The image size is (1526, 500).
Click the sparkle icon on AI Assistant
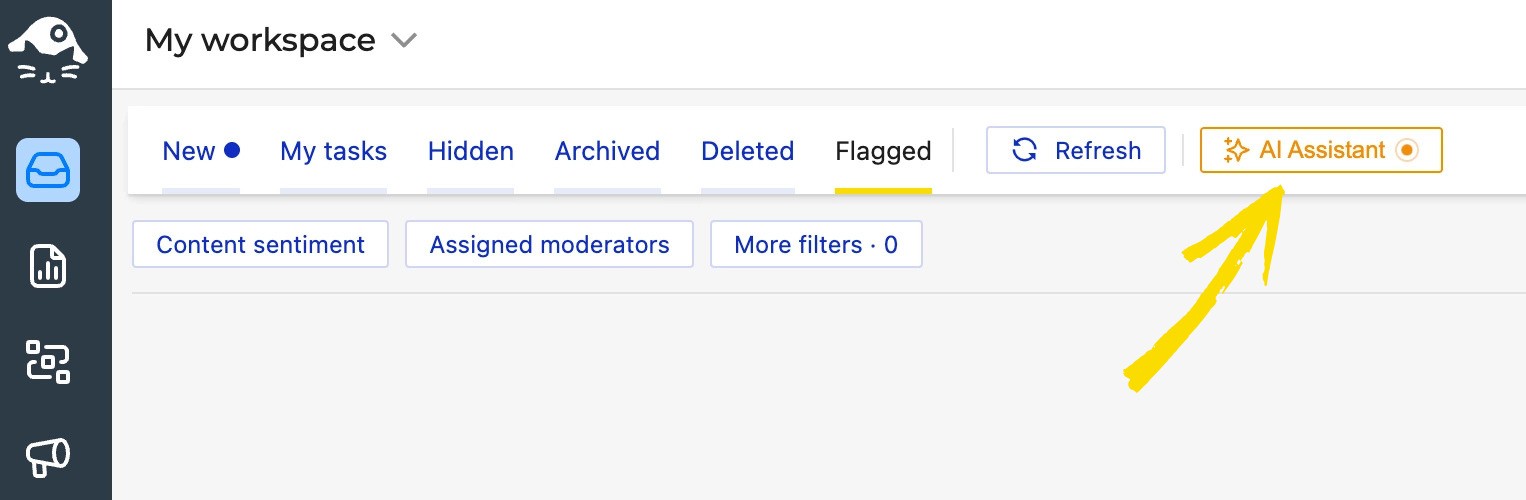(1236, 151)
